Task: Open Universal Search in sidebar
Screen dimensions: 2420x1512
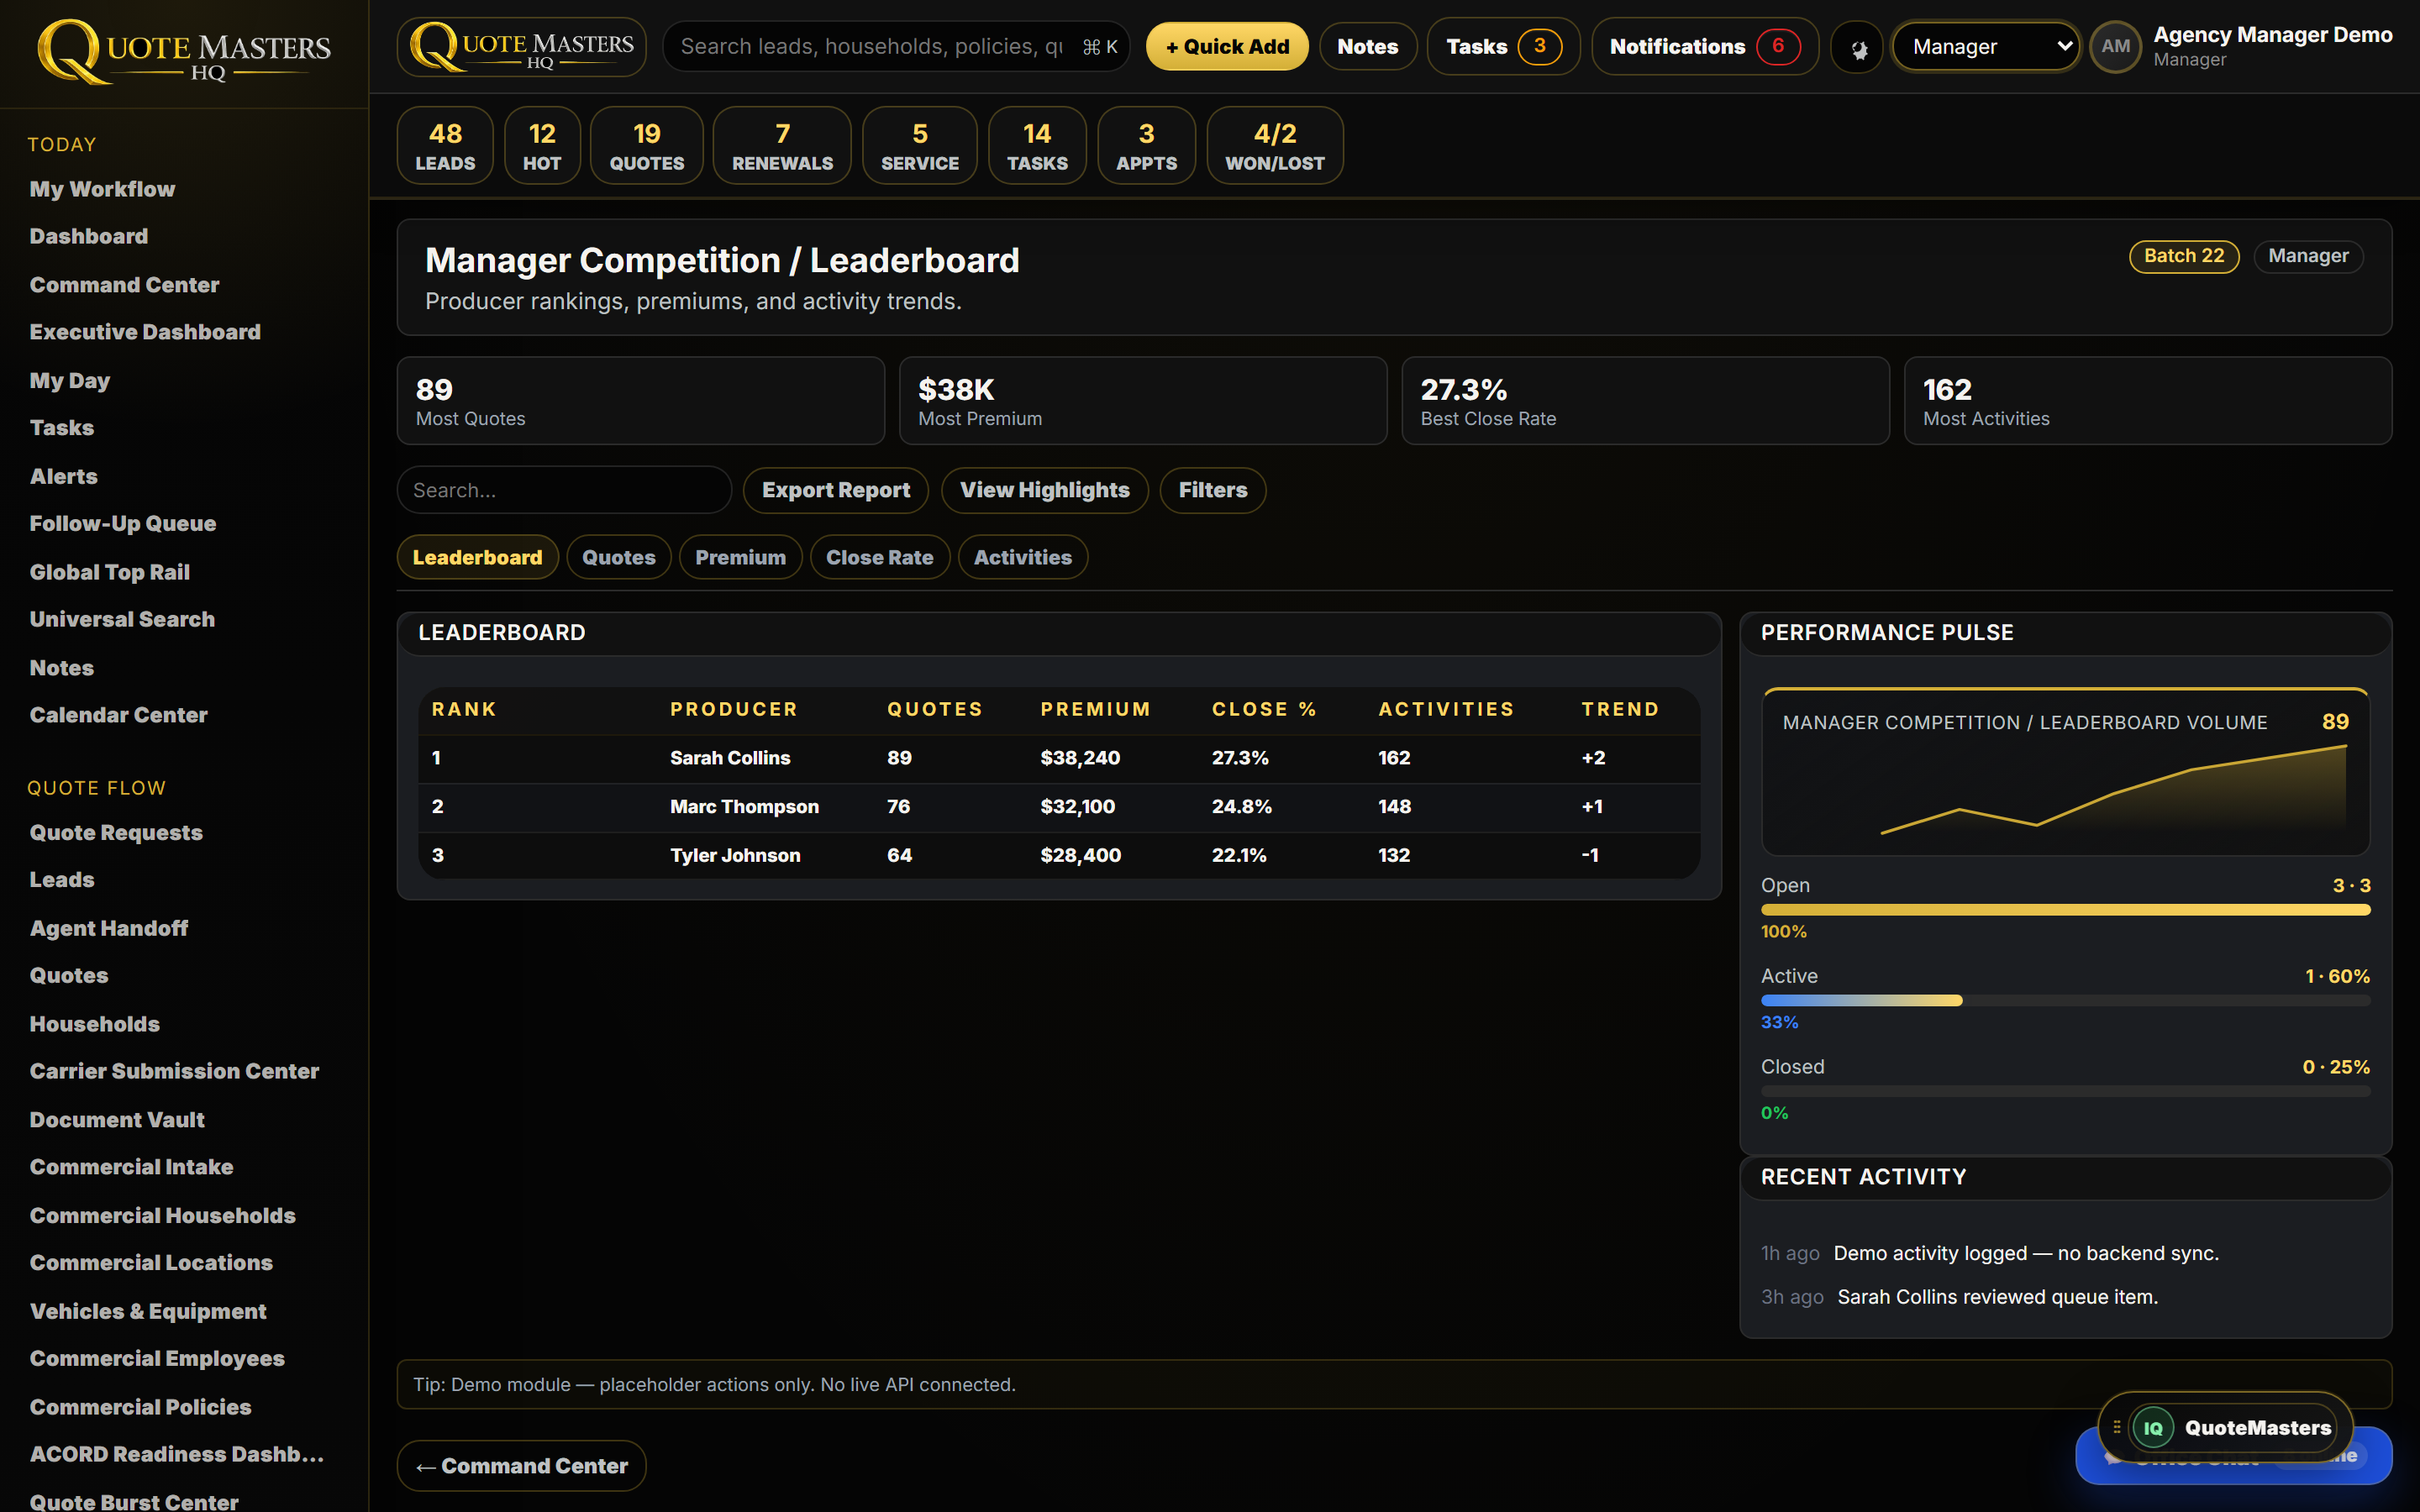Action: pyautogui.click(x=122, y=619)
